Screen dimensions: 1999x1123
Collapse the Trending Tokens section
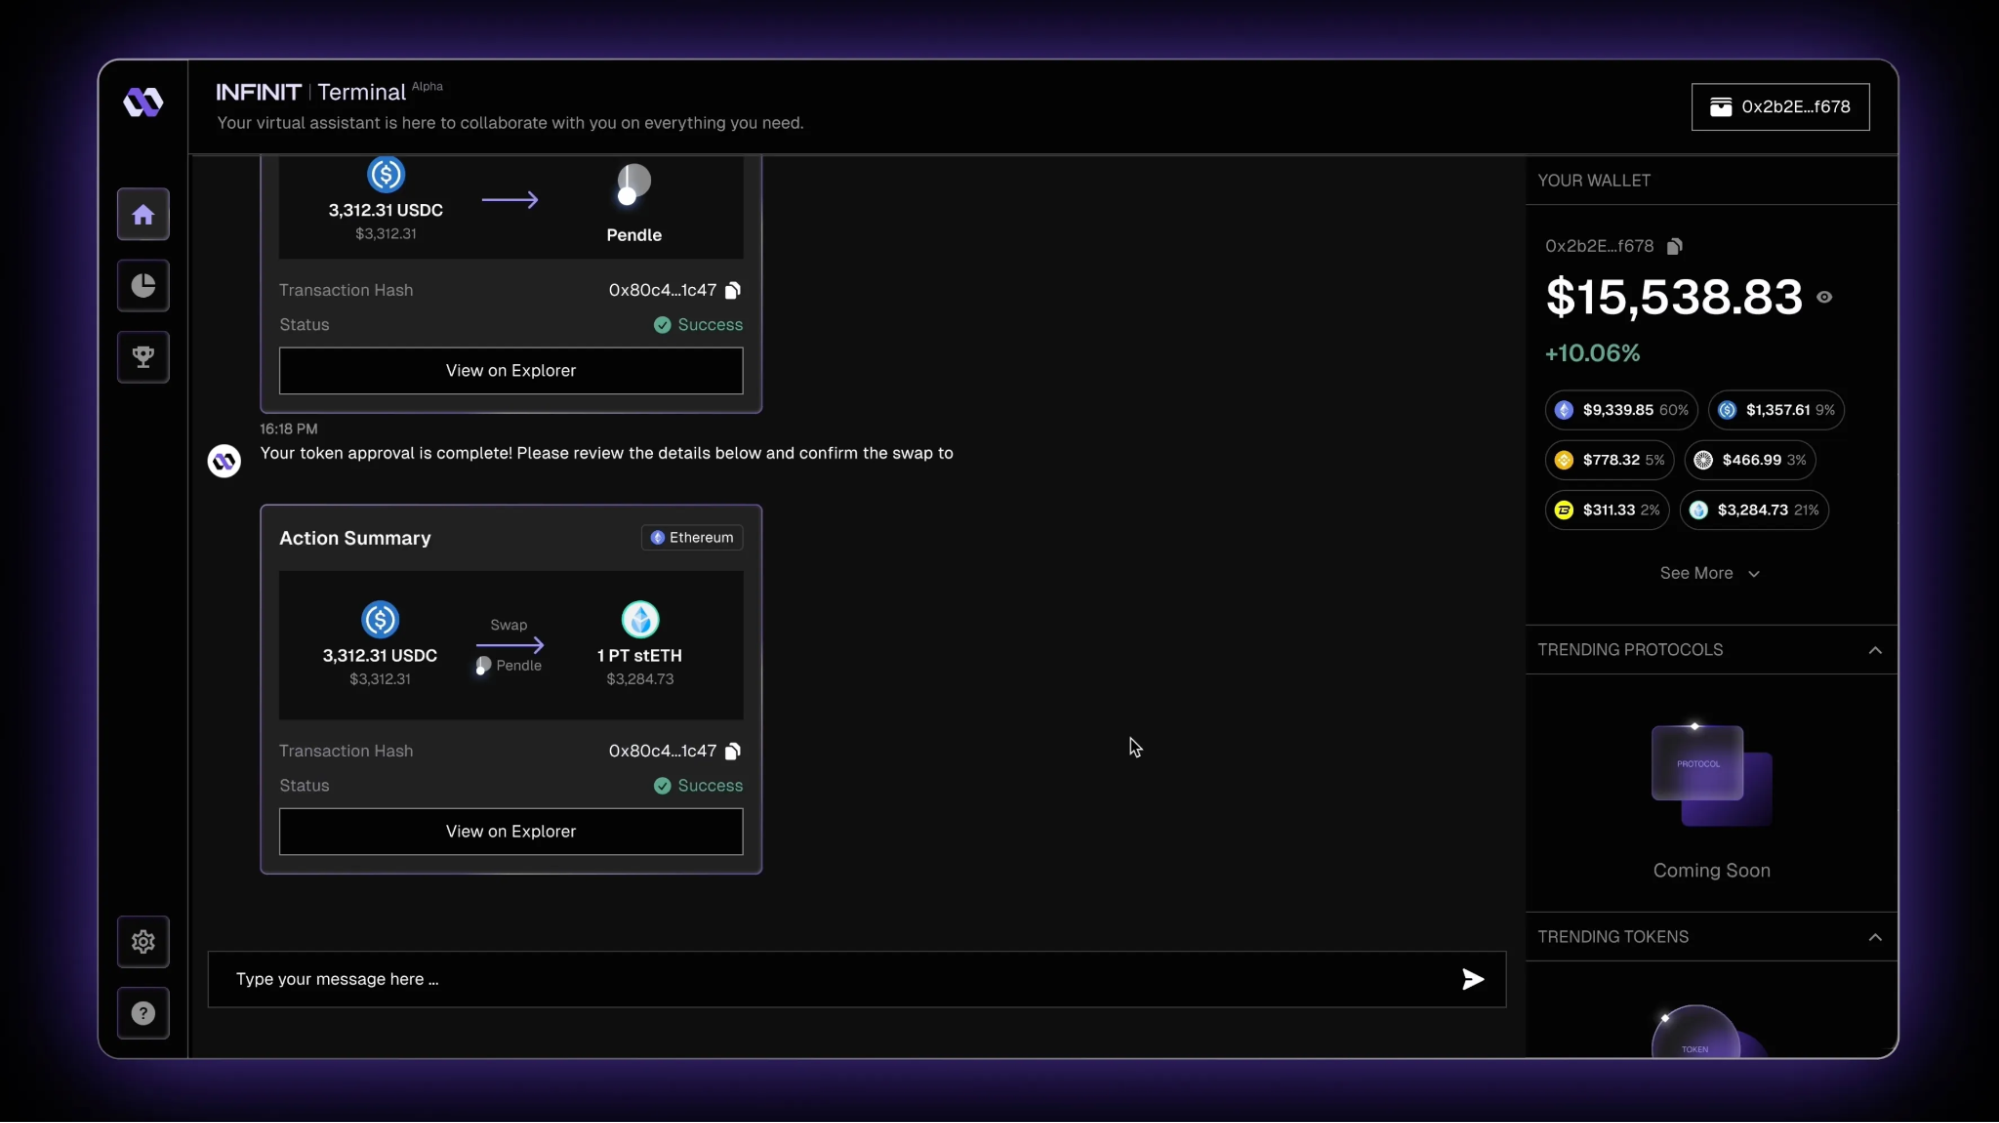[1875, 937]
